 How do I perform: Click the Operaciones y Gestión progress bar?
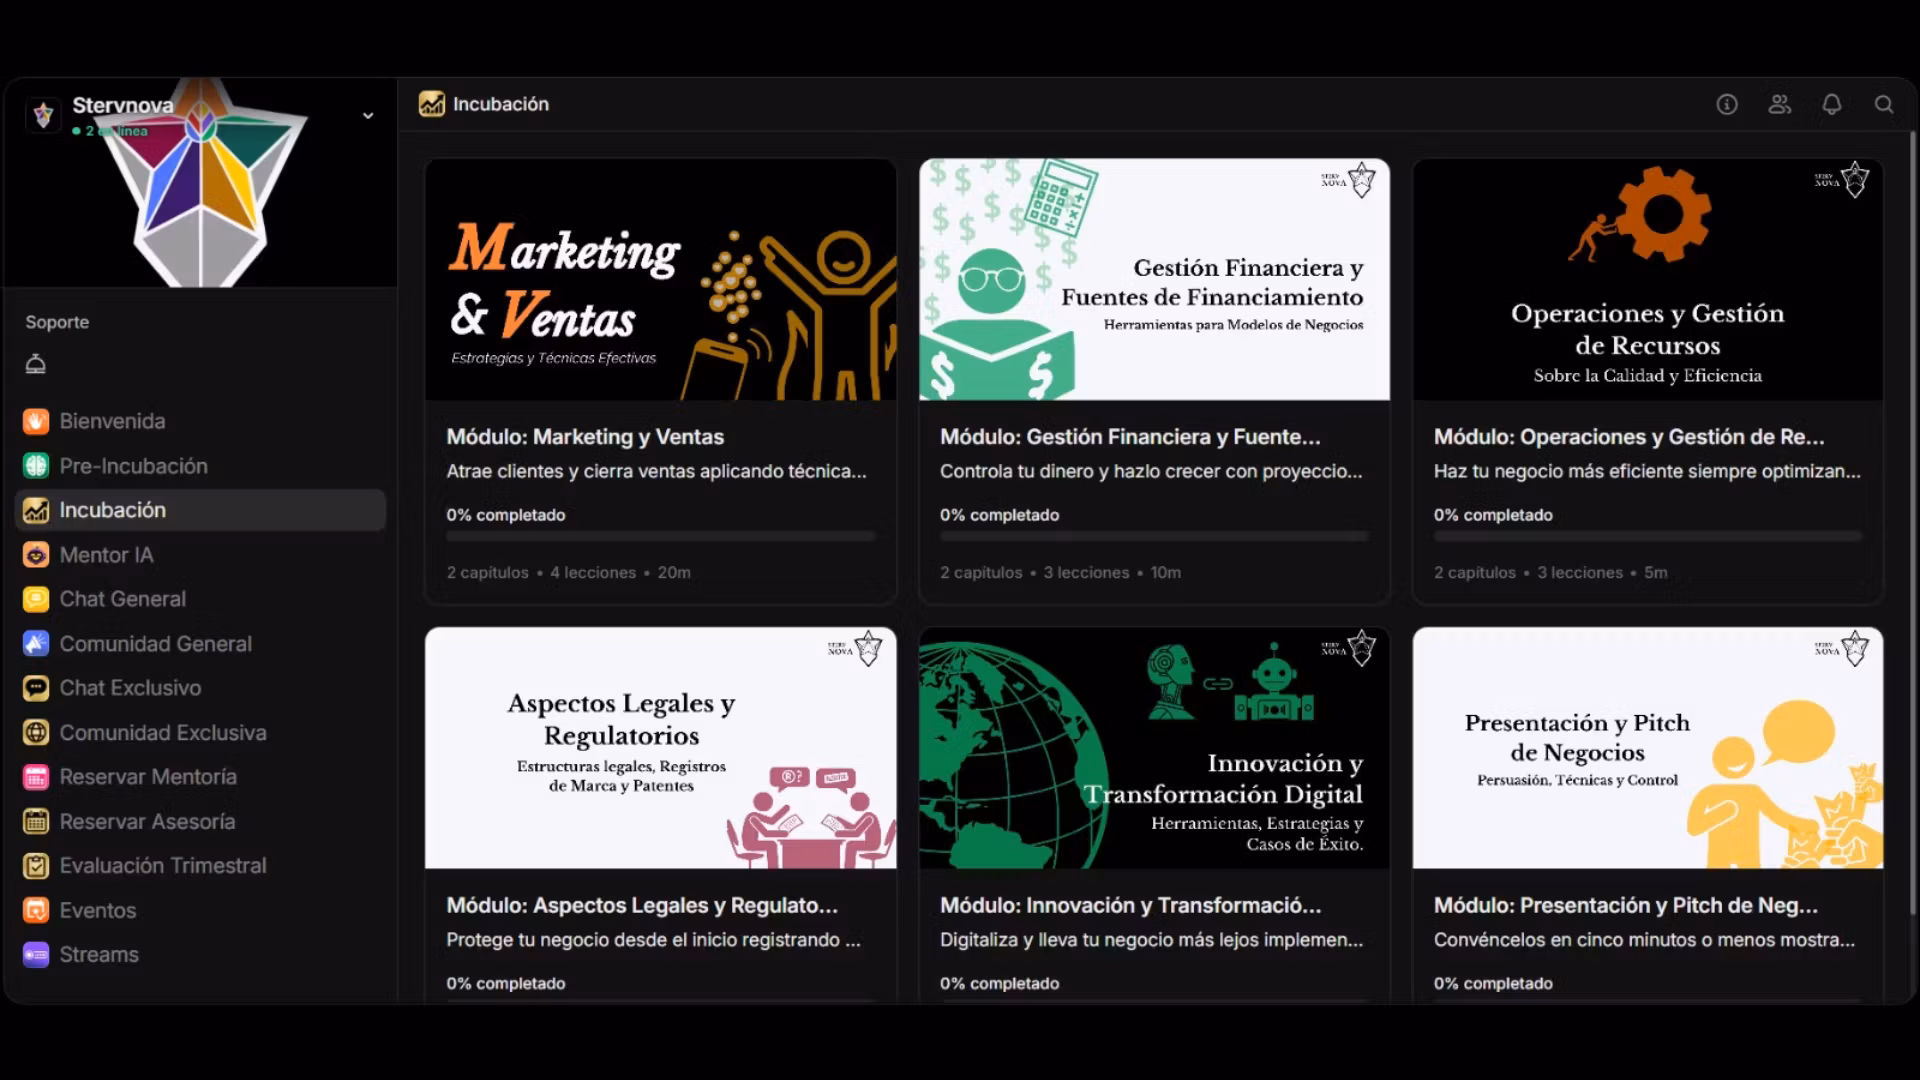1648,537
